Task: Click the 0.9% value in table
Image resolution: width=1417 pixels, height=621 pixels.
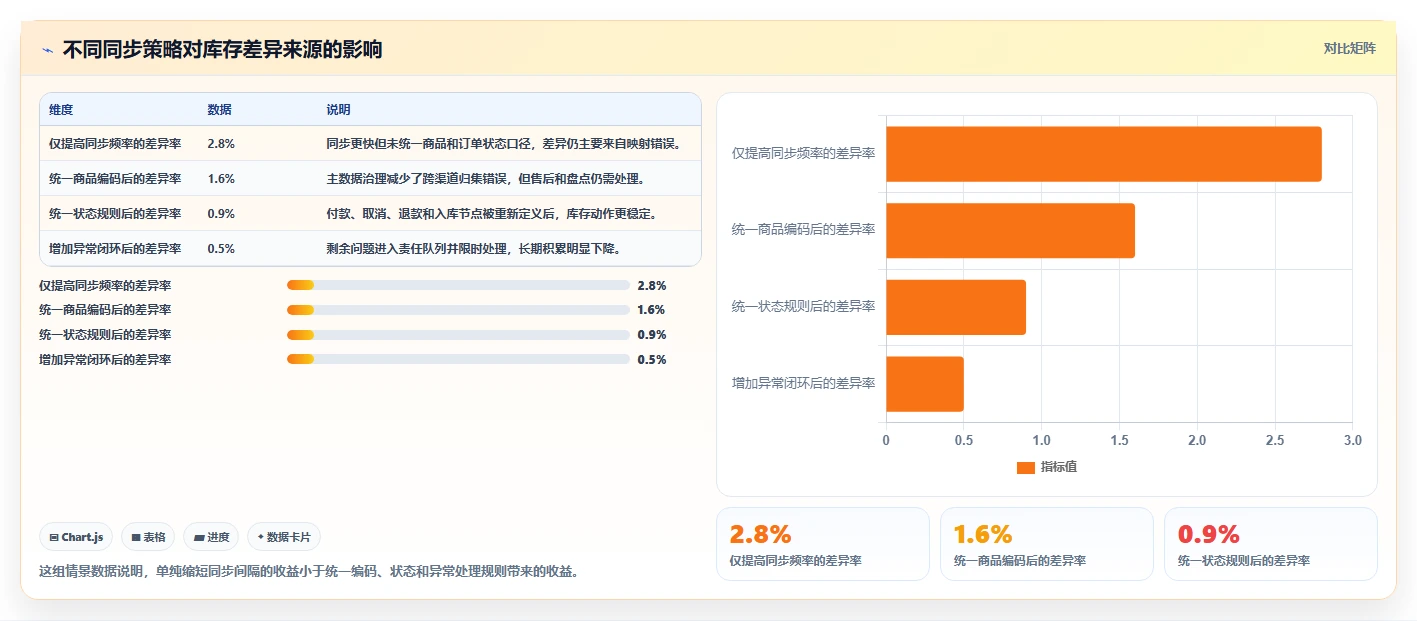Action: point(221,213)
